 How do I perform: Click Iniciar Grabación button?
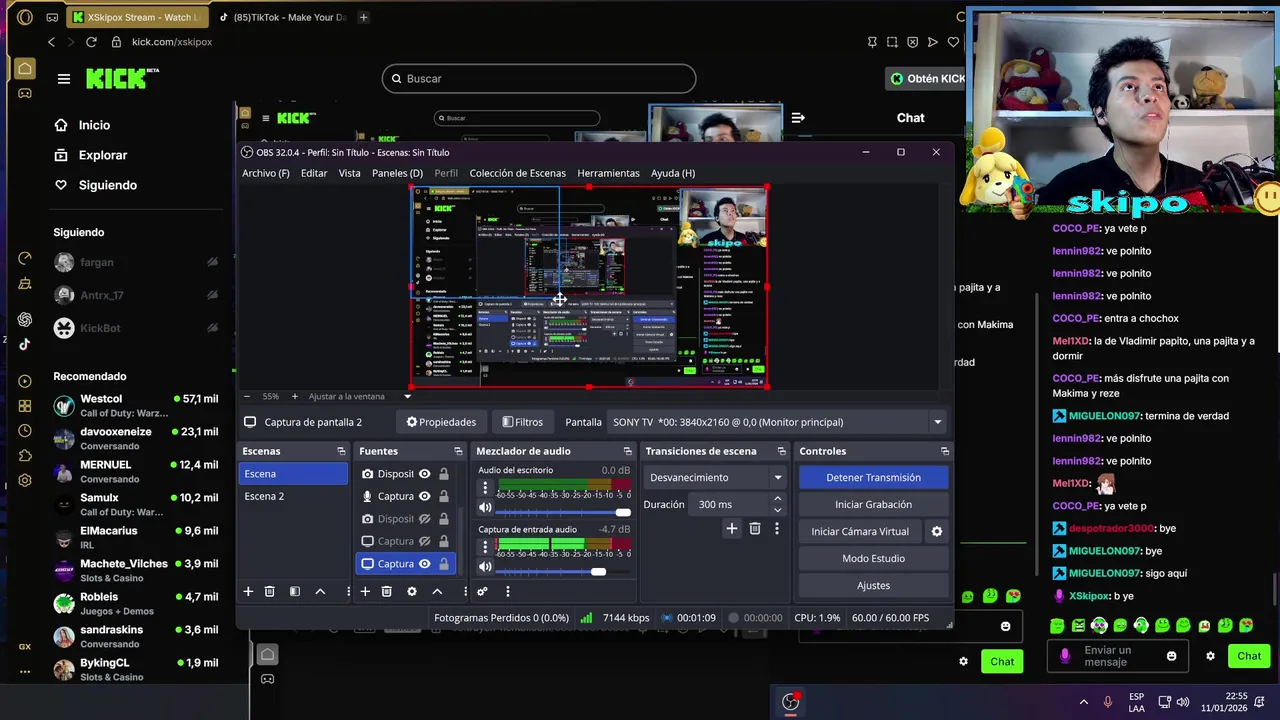pos(873,505)
